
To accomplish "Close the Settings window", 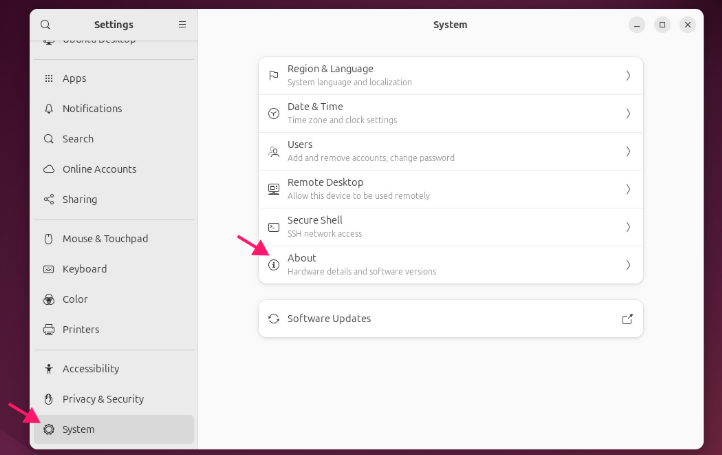I will pos(687,25).
